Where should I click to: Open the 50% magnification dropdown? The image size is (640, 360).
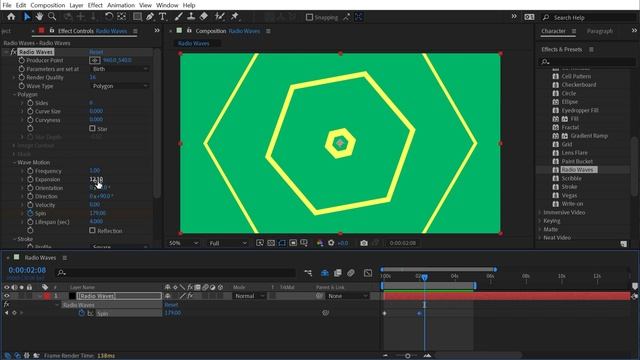[x=183, y=243]
